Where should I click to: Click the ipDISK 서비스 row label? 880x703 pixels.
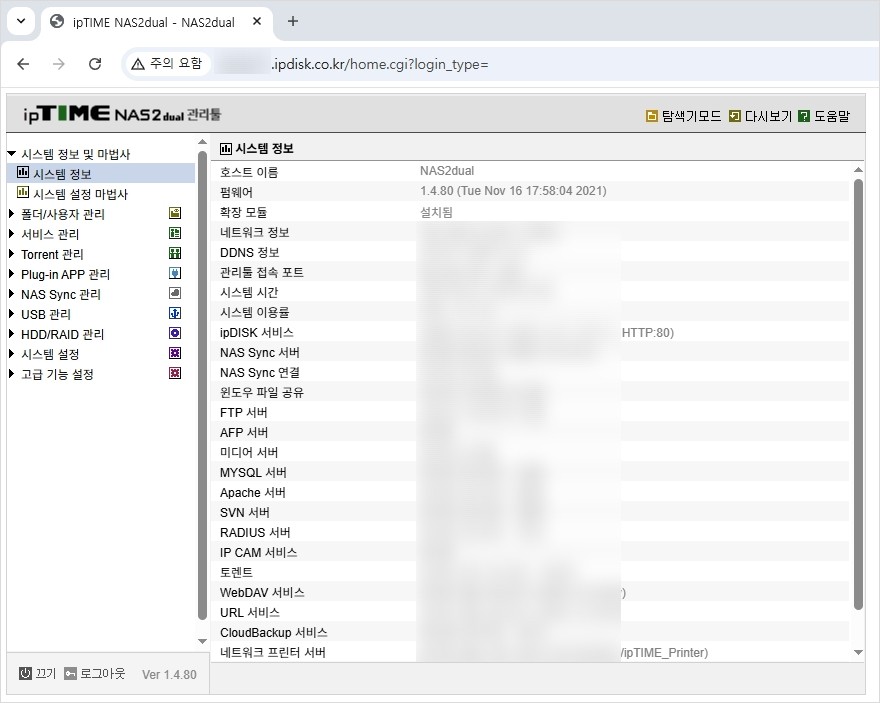(x=256, y=333)
